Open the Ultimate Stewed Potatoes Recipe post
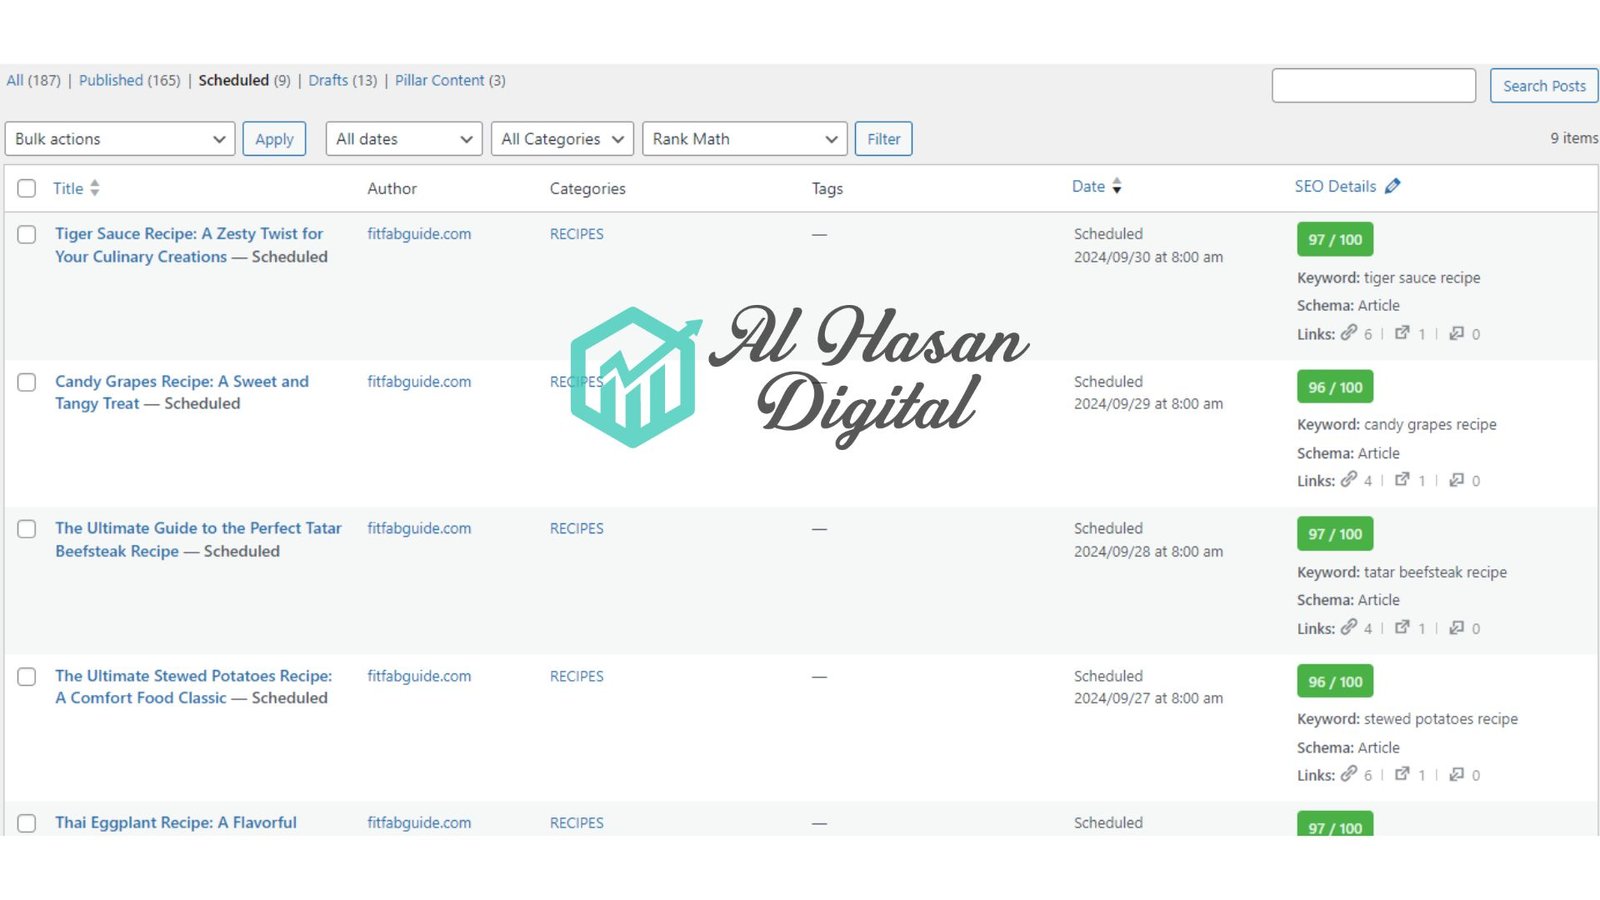The image size is (1600, 900). coord(194,687)
